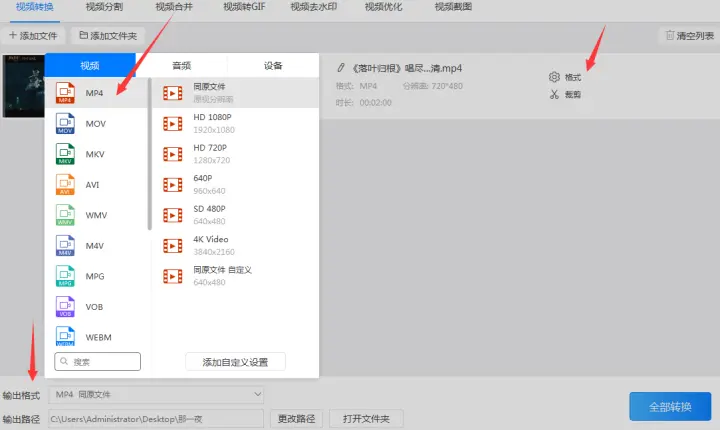Click the WEBM format label
Image resolution: width=720 pixels, height=430 pixels.
coord(98,337)
